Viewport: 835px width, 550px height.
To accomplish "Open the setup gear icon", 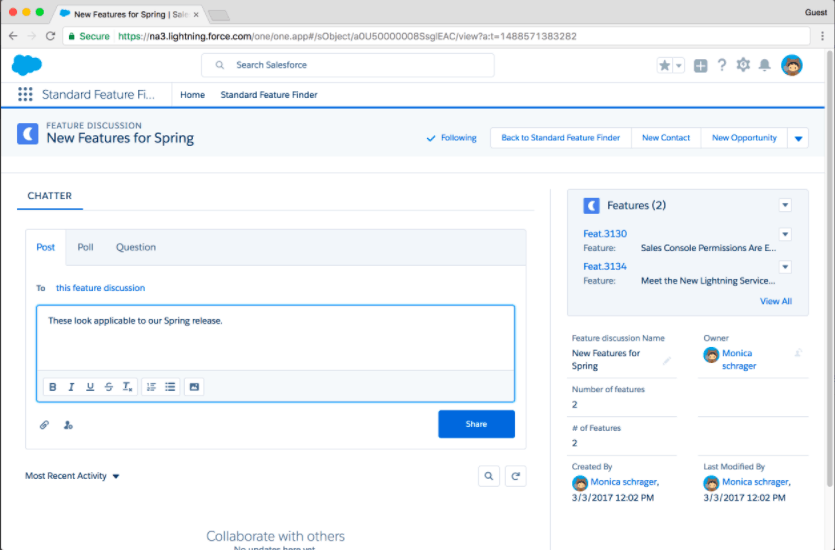I will (x=743, y=65).
